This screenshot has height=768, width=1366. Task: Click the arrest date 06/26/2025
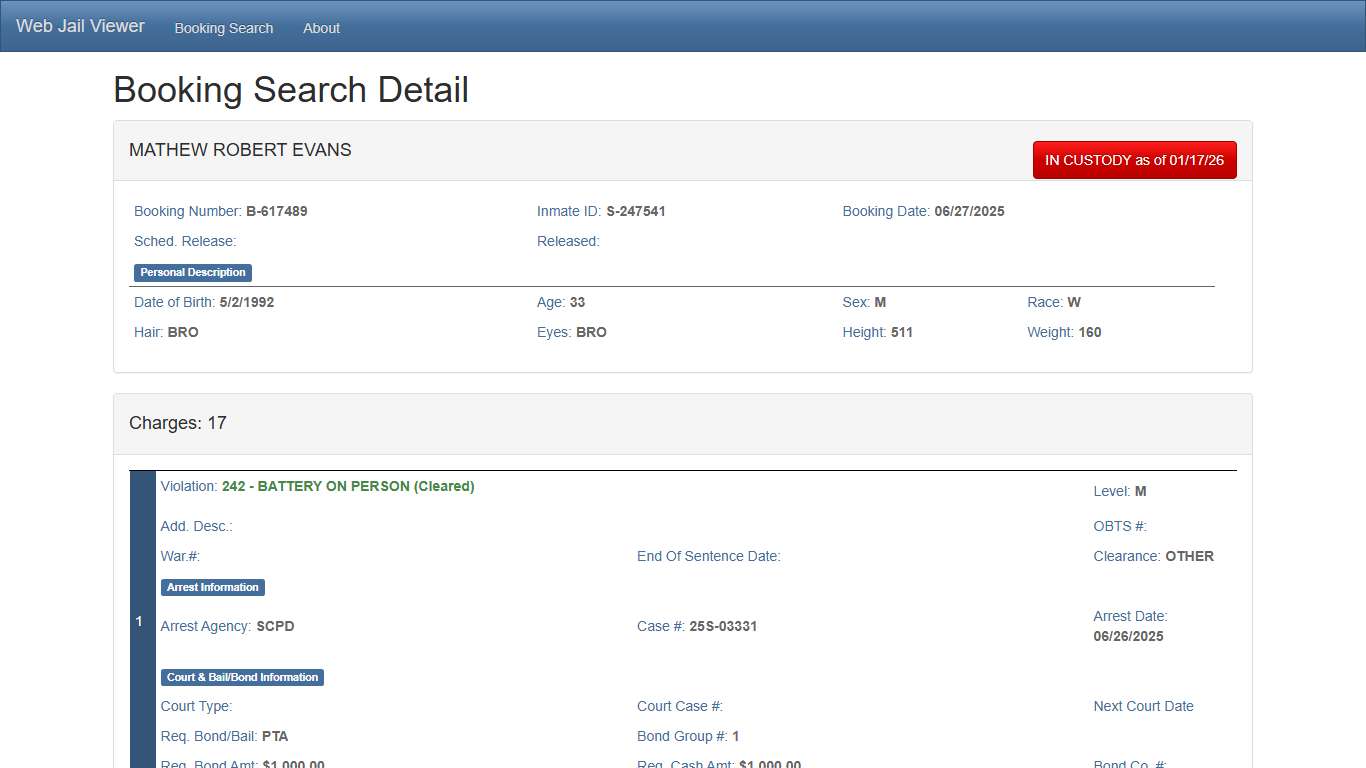[x=1128, y=636]
